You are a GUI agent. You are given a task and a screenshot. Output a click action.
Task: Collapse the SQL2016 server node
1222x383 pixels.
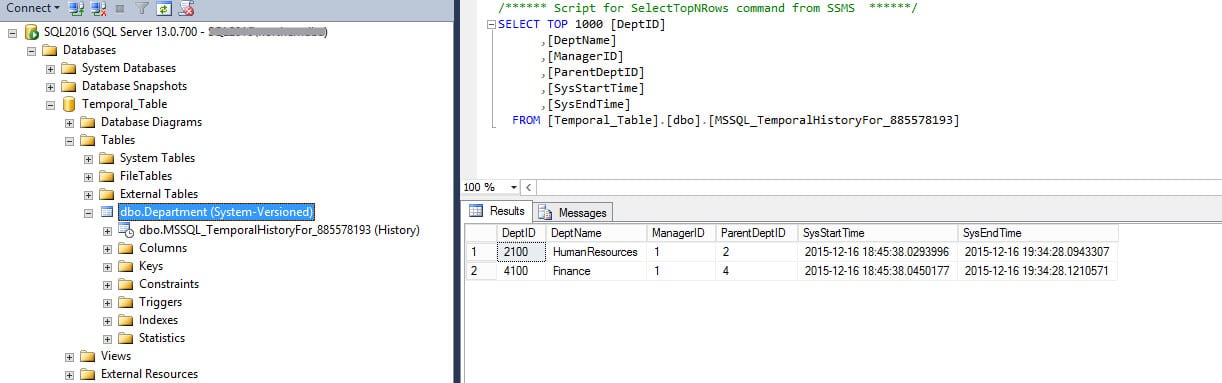(x=13, y=32)
